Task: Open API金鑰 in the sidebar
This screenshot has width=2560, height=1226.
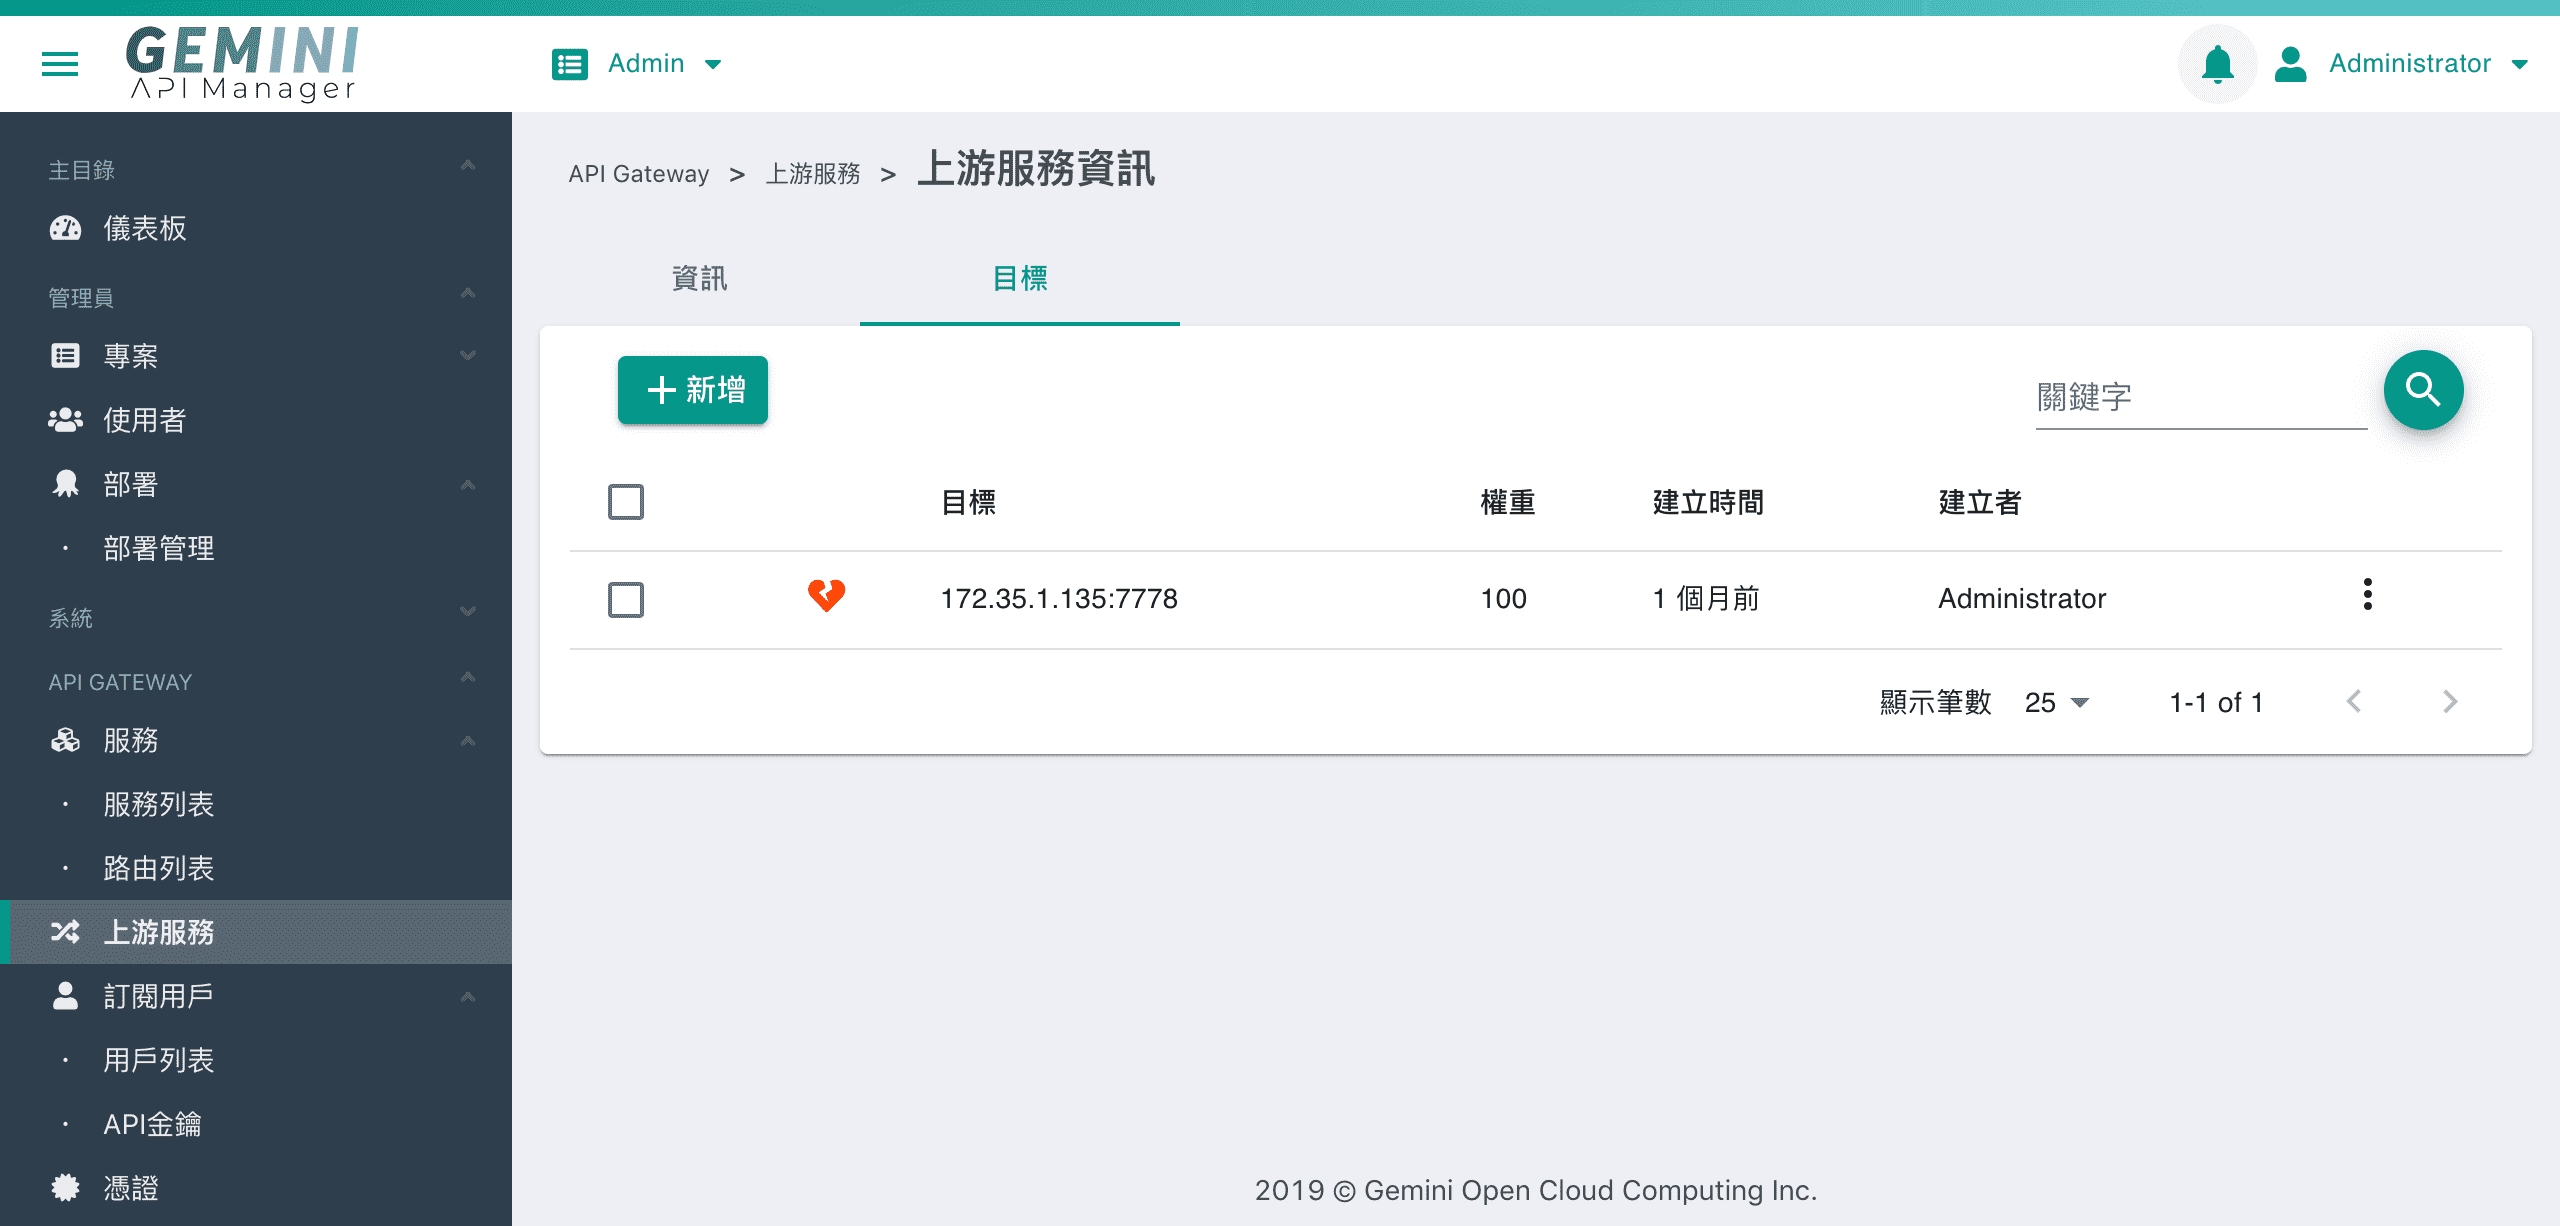Action: (152, 1124)
